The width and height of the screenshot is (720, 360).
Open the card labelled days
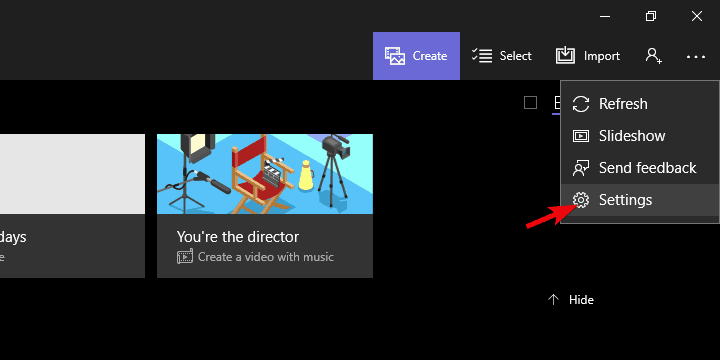(x=72, y=206)
